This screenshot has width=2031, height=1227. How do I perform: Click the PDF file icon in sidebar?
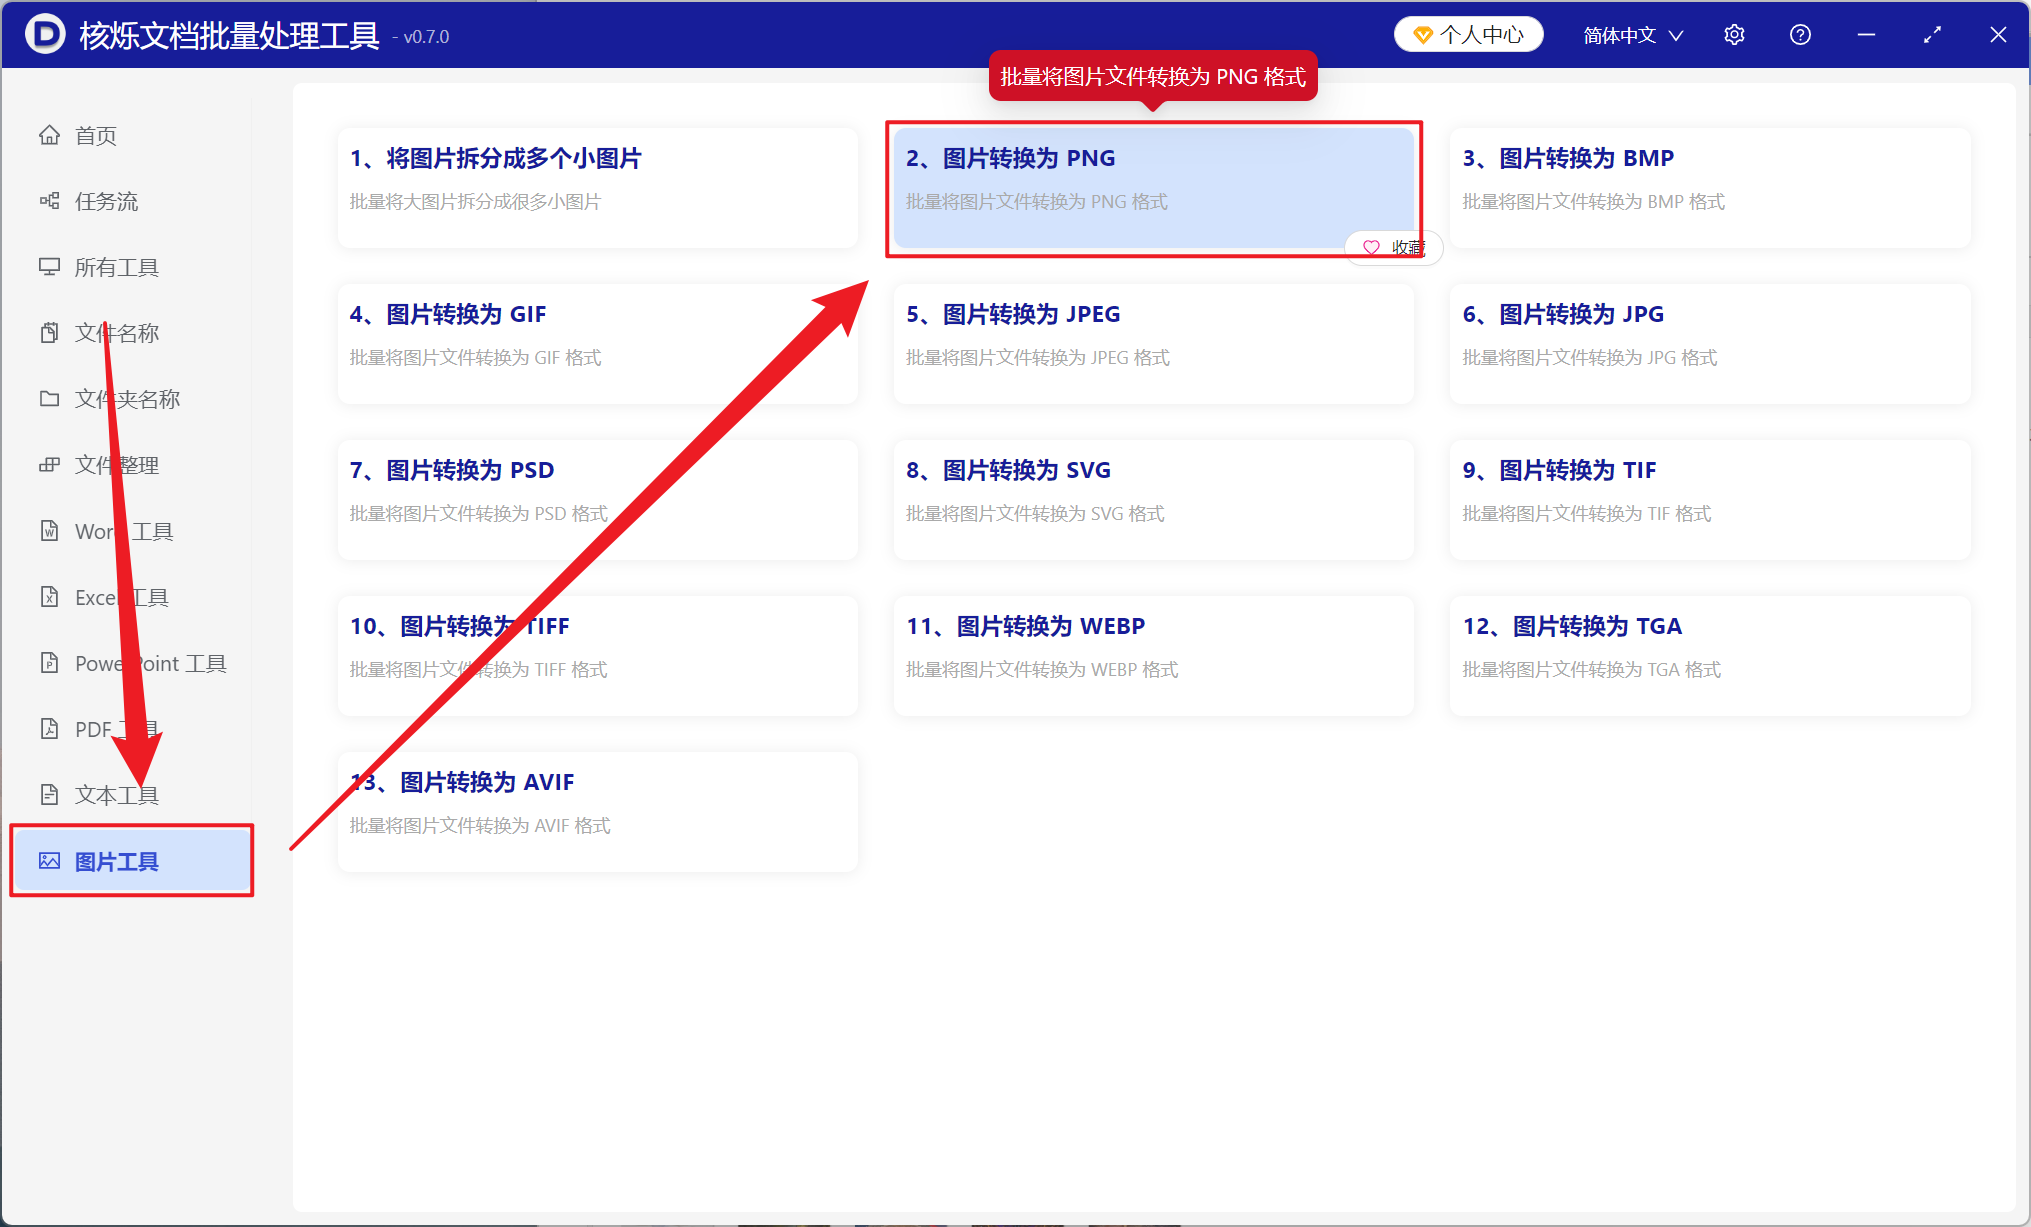(49, 729)
